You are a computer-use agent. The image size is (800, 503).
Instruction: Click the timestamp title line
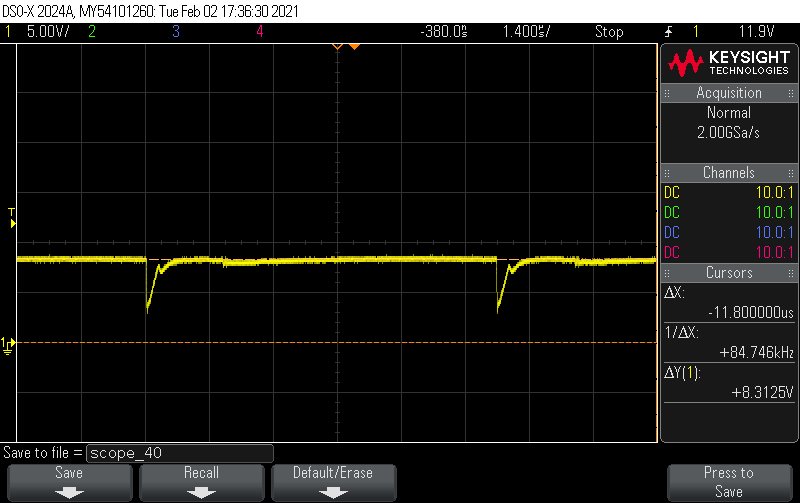click(150, 11)
